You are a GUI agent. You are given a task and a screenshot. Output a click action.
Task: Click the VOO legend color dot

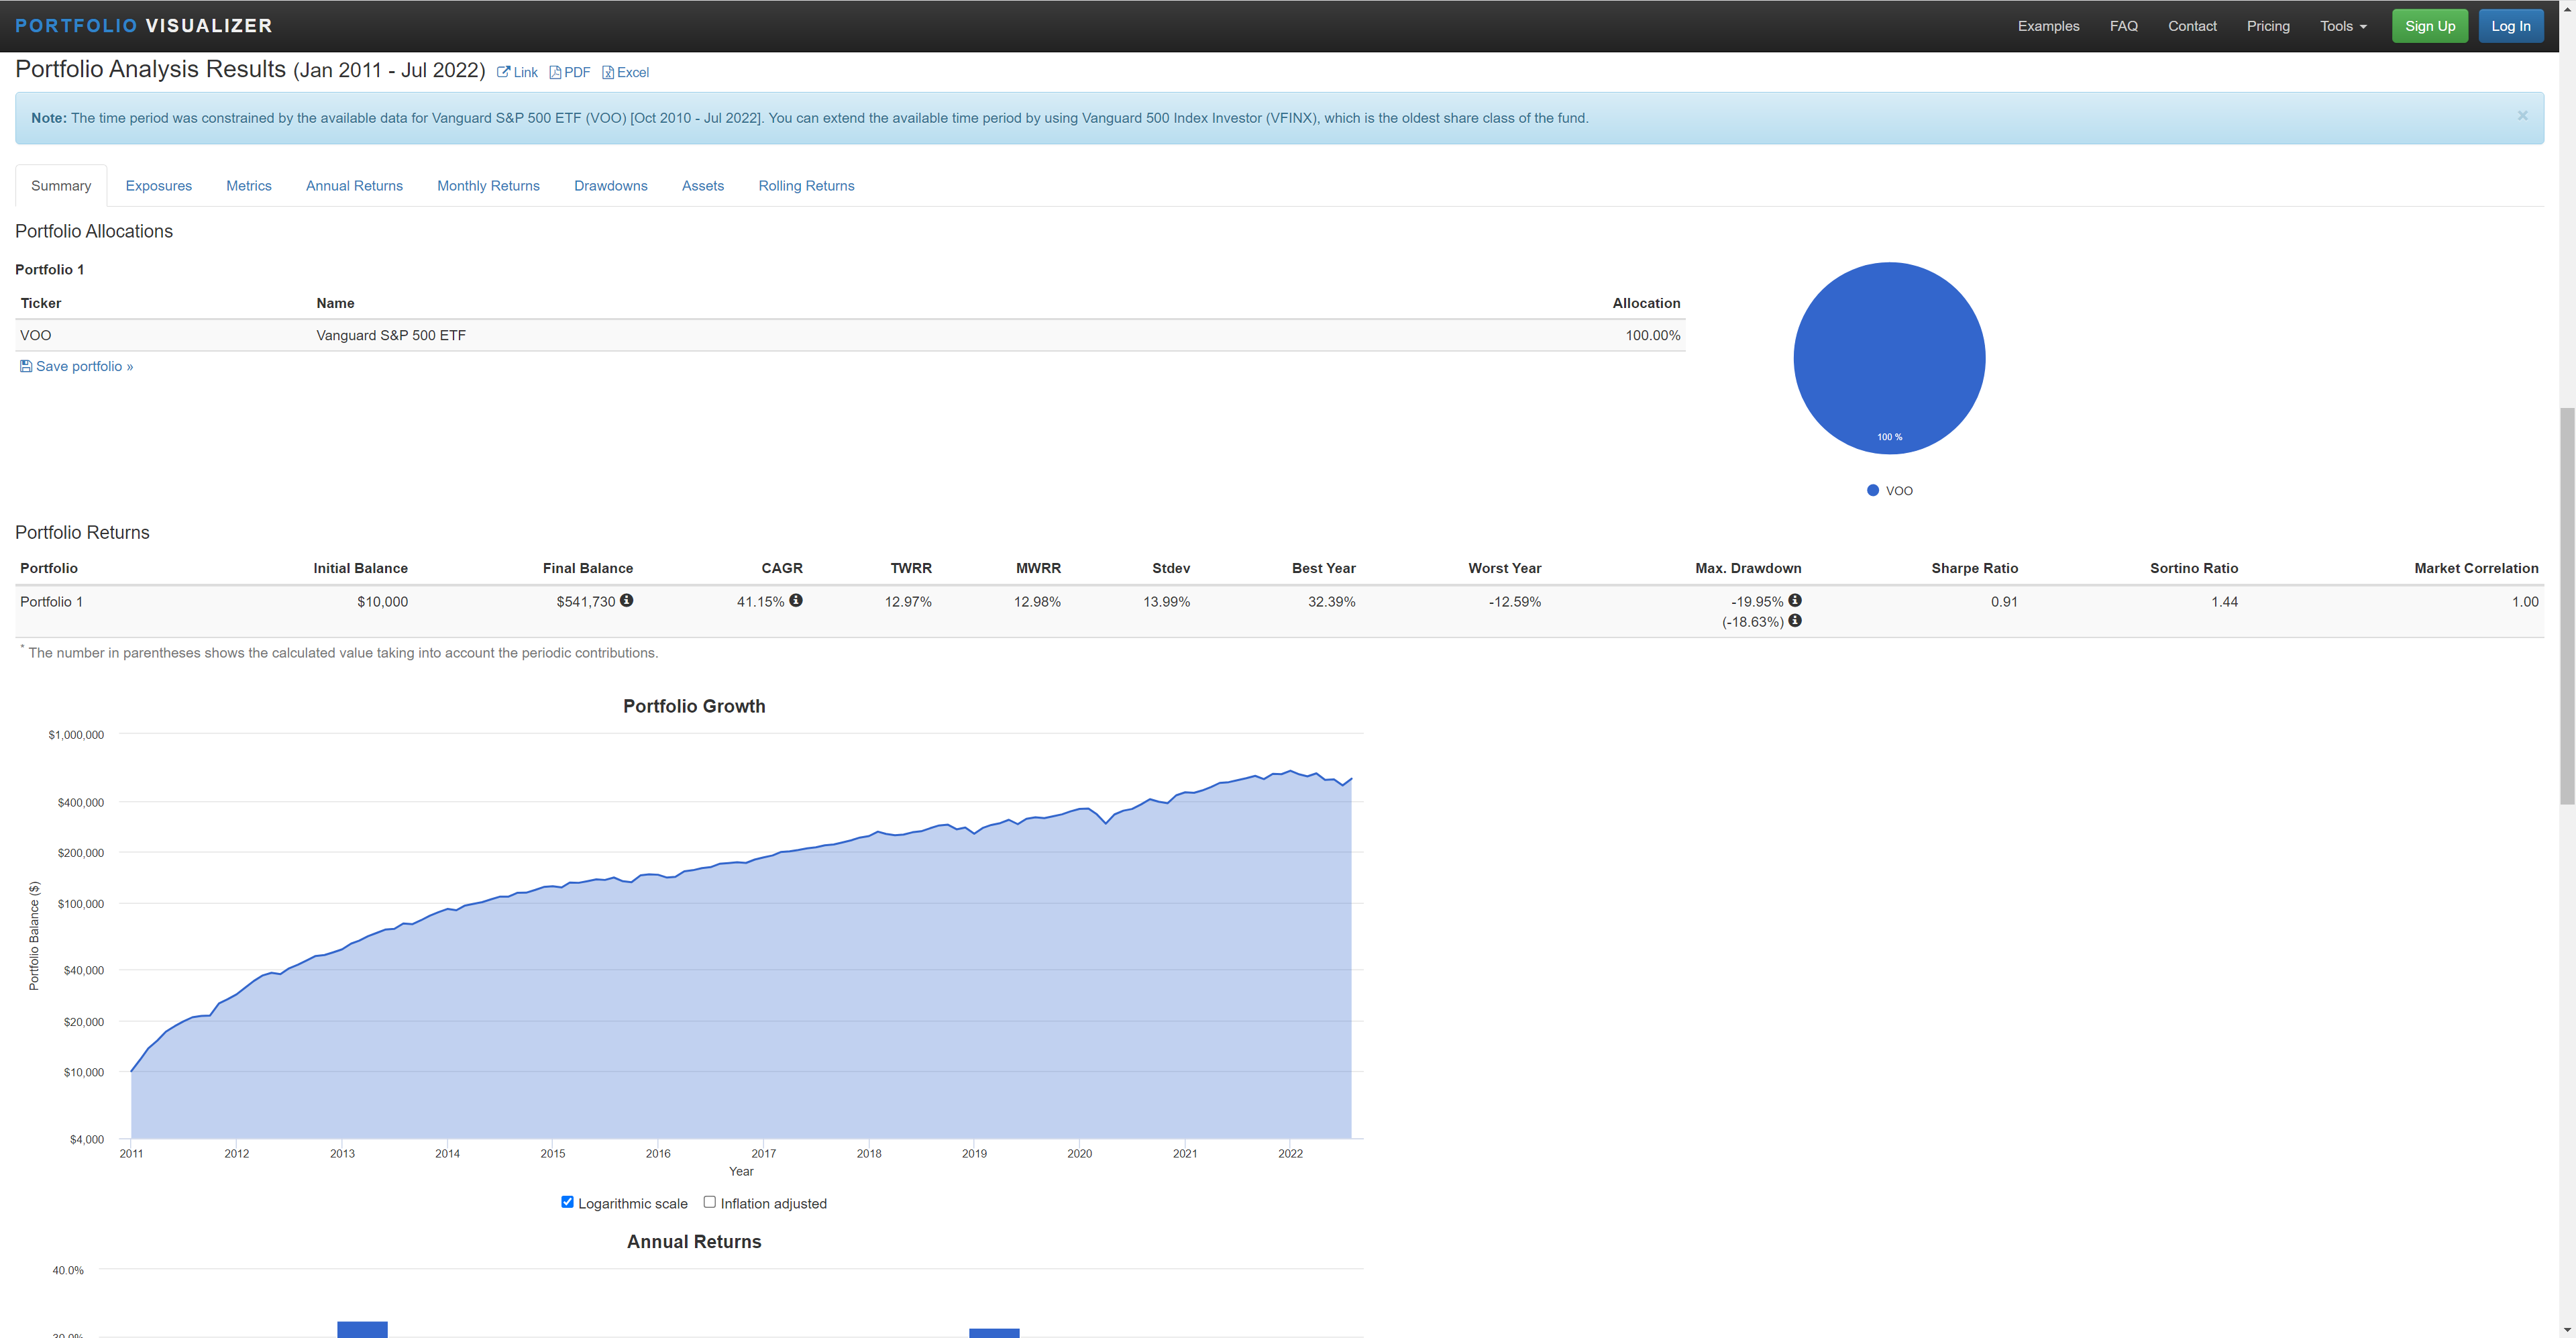1873,490
